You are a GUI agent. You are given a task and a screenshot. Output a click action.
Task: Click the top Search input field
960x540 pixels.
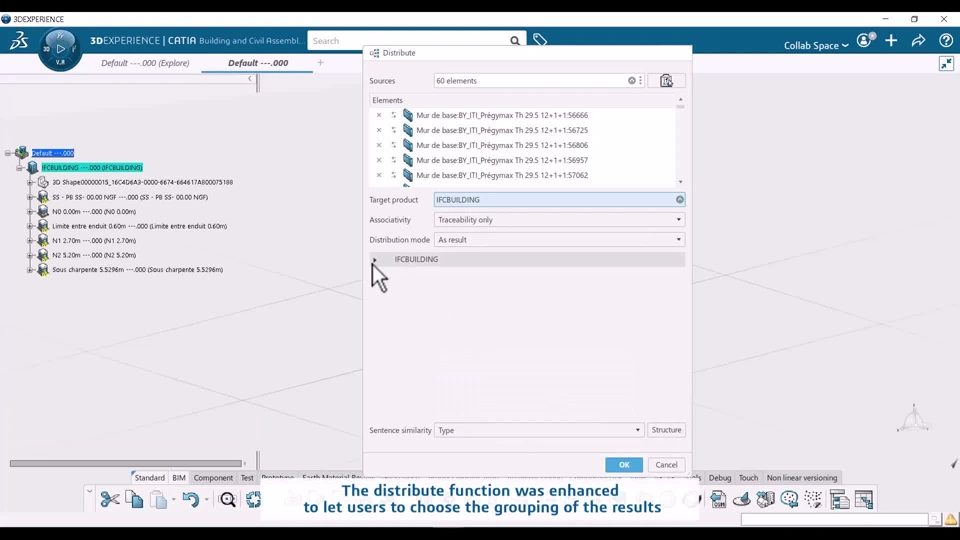(408, 41)
